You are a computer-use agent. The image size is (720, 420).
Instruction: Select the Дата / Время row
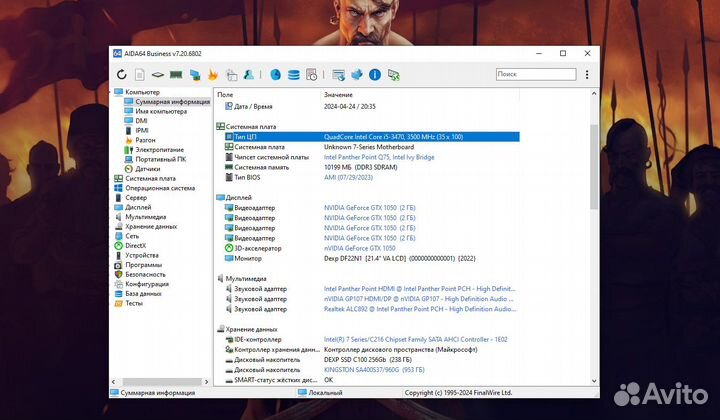click(367, 106)
